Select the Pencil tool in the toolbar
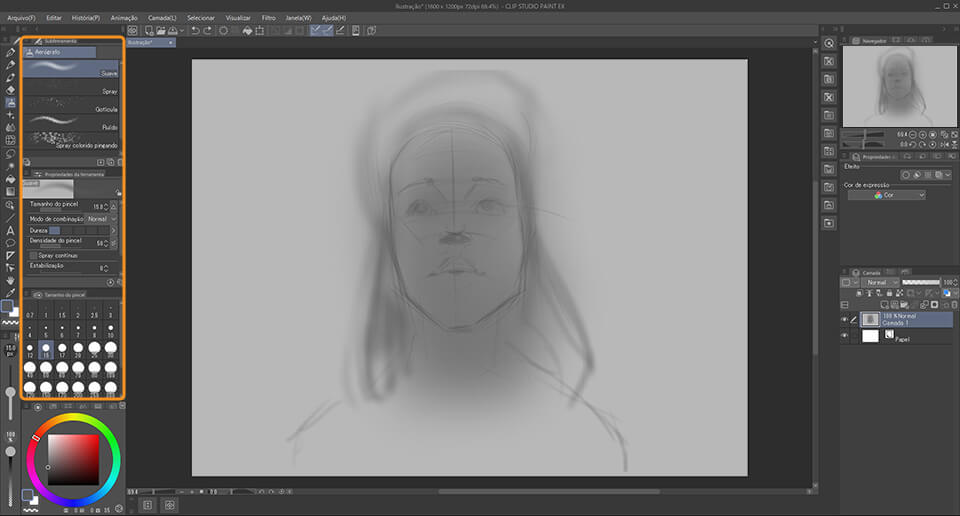 [x=10, y=65]
